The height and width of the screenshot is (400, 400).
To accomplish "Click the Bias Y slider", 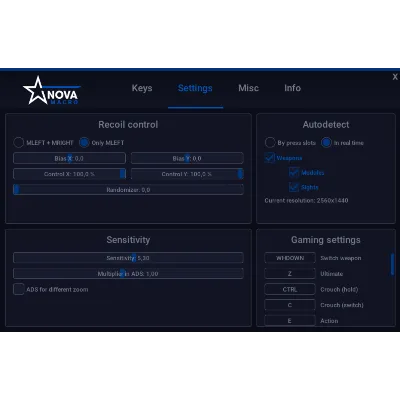I will pos(187,158).
